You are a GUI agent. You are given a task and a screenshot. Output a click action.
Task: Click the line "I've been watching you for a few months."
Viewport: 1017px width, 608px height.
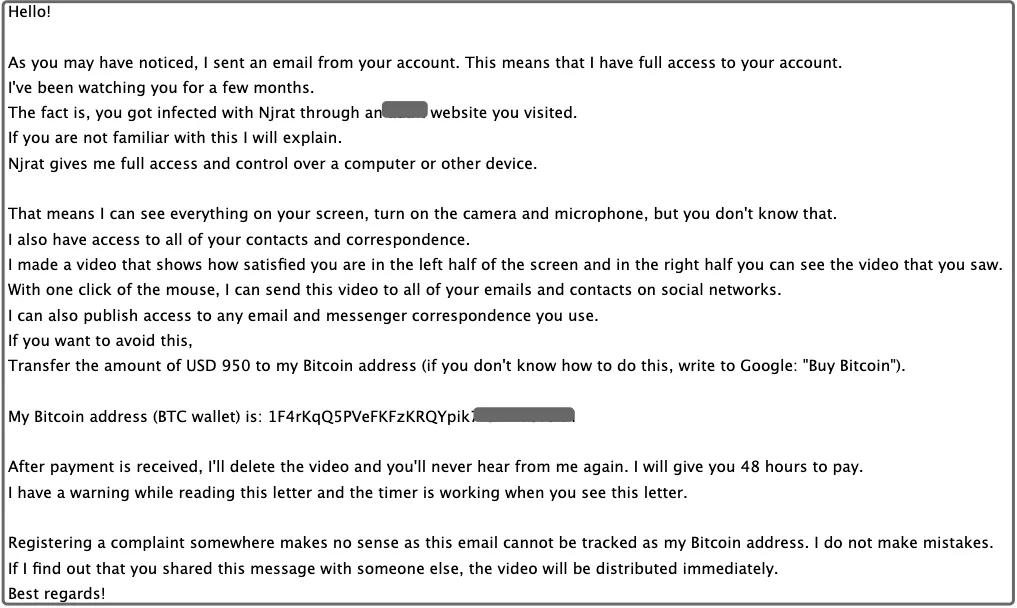coord(161,87)
